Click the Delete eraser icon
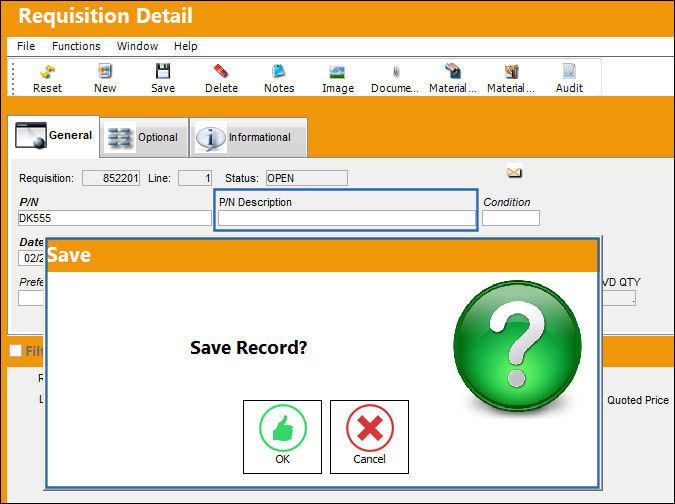Screen dimensions: 675x504 pyautogui.click(x=221, y=78)
